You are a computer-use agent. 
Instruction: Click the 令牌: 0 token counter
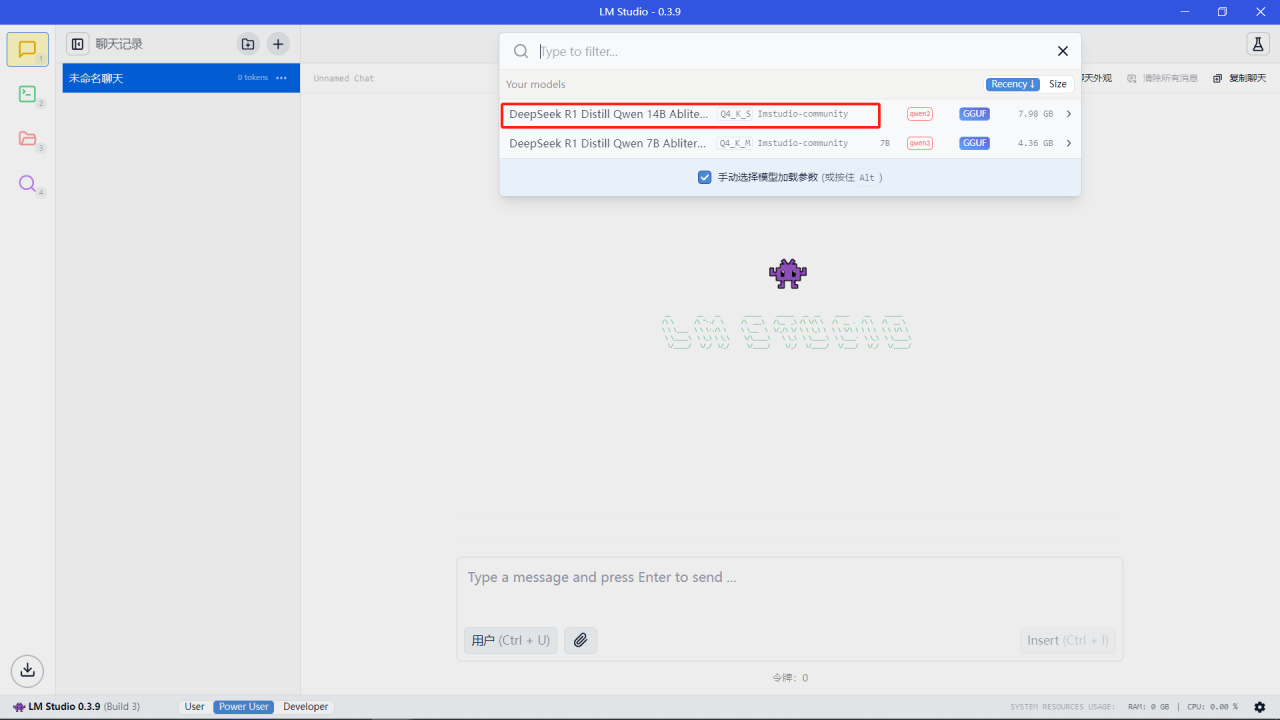(790, 678)
